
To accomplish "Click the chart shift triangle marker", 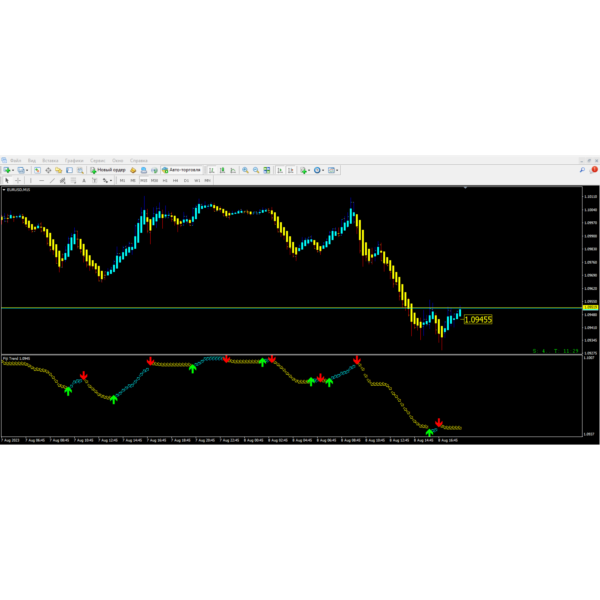I will tap(465, 188).
